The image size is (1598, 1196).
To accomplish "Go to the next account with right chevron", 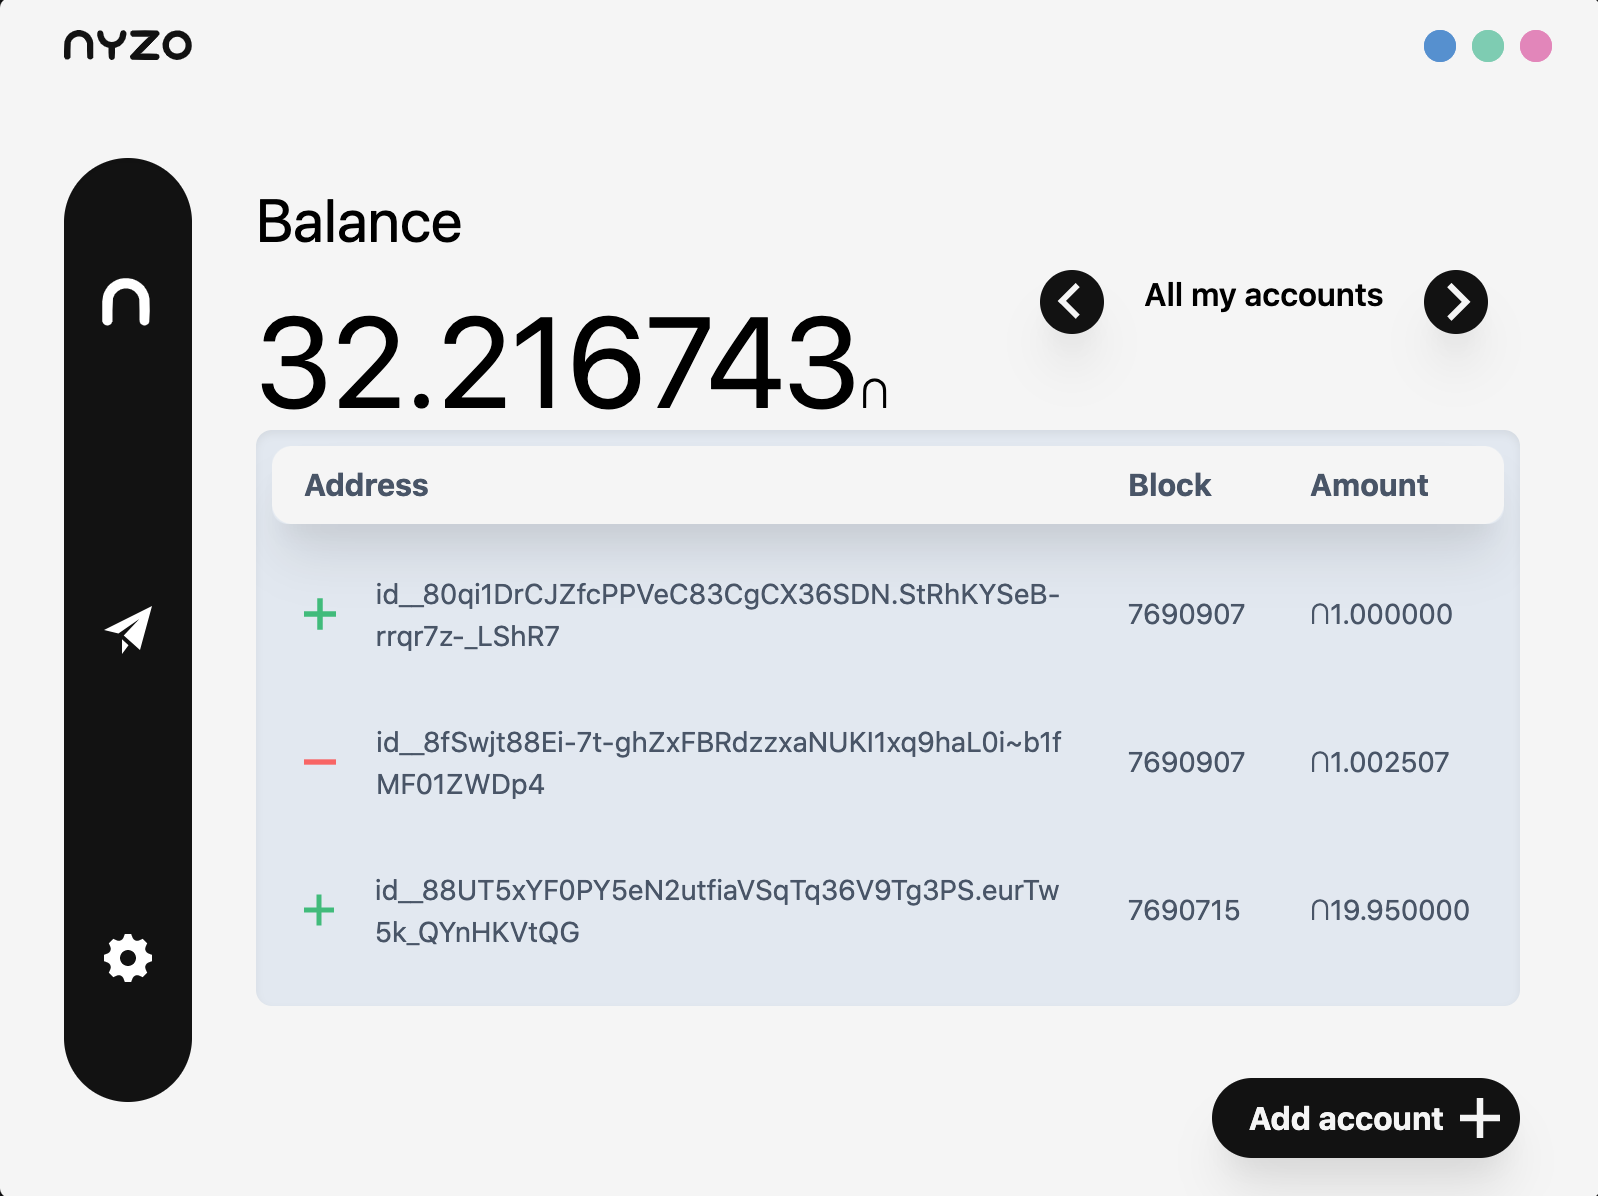I will 1455,301.
